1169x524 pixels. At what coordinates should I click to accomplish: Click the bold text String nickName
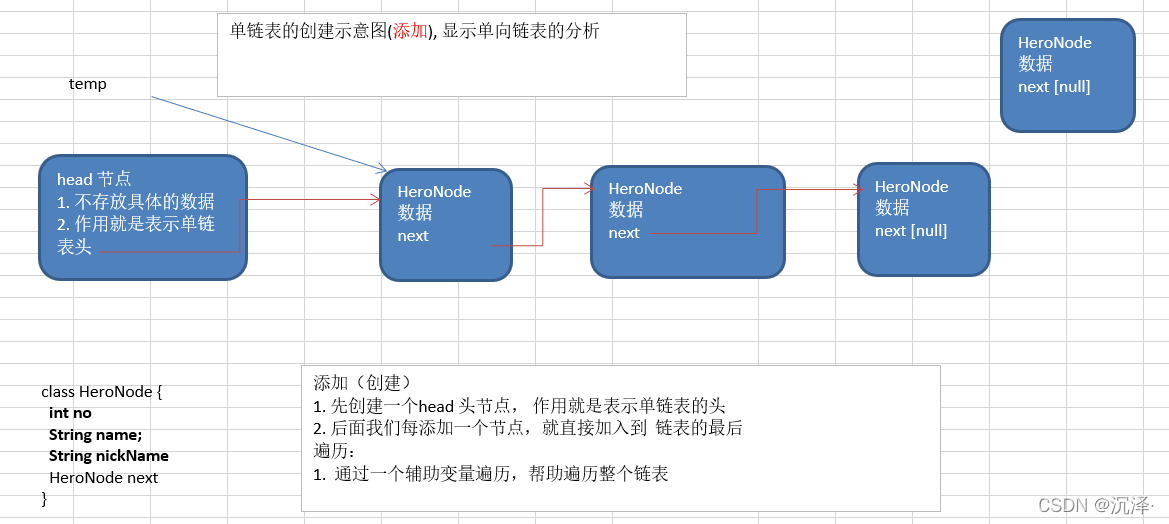coord(109,456)
